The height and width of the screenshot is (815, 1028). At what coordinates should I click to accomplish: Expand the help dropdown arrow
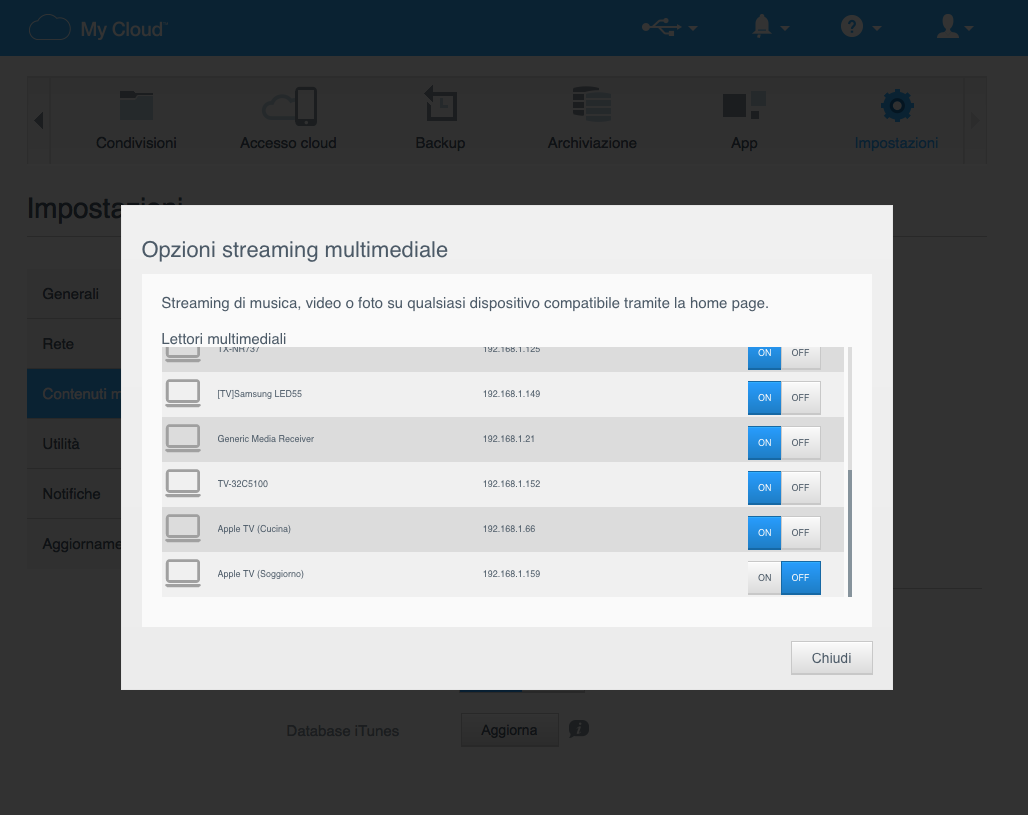click(877, 28)
